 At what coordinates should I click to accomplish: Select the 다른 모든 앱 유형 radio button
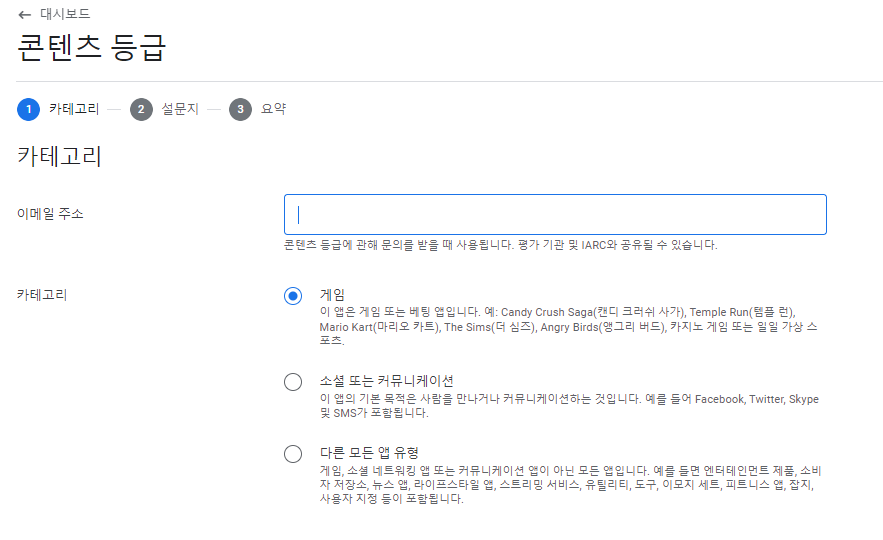click(293, 454)
